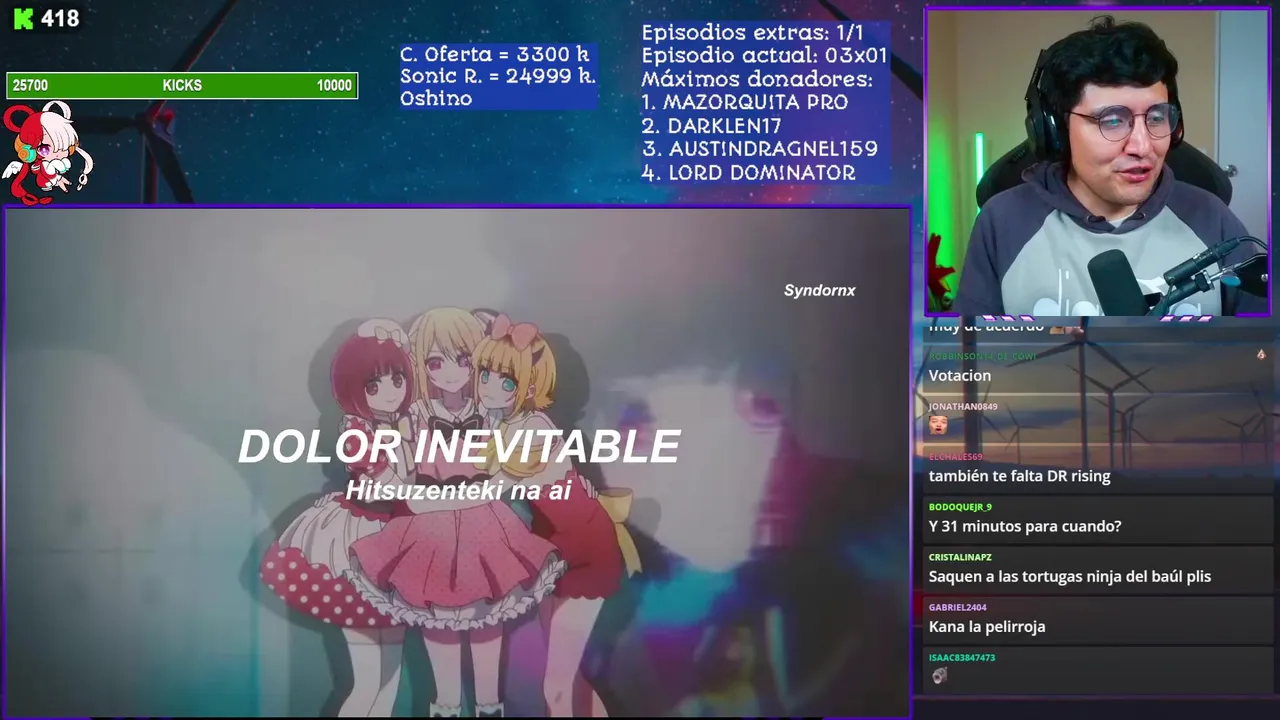Click the 'Episodio actual: 03x01' line

(764, 55)
